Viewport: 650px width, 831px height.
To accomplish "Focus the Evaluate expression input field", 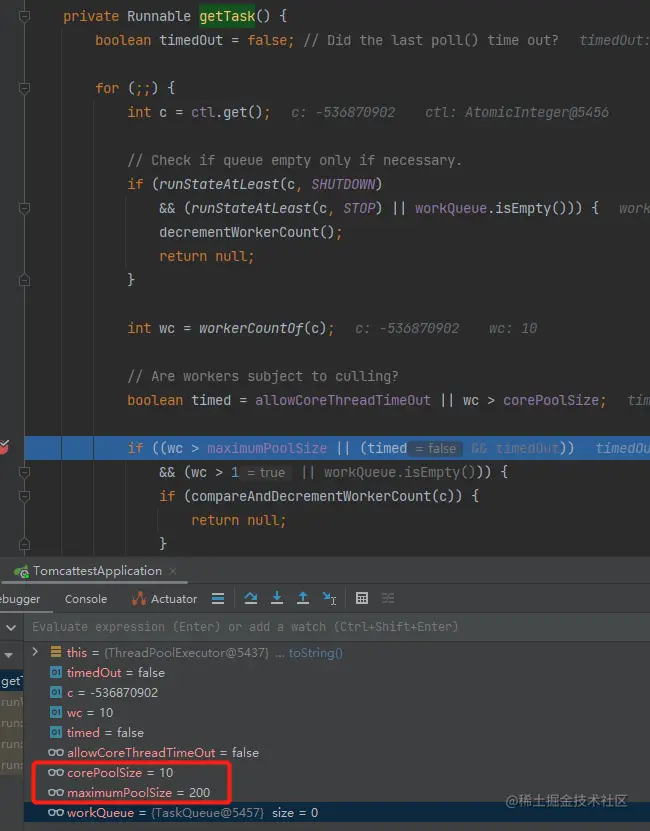I will click(x=339, y=627).
